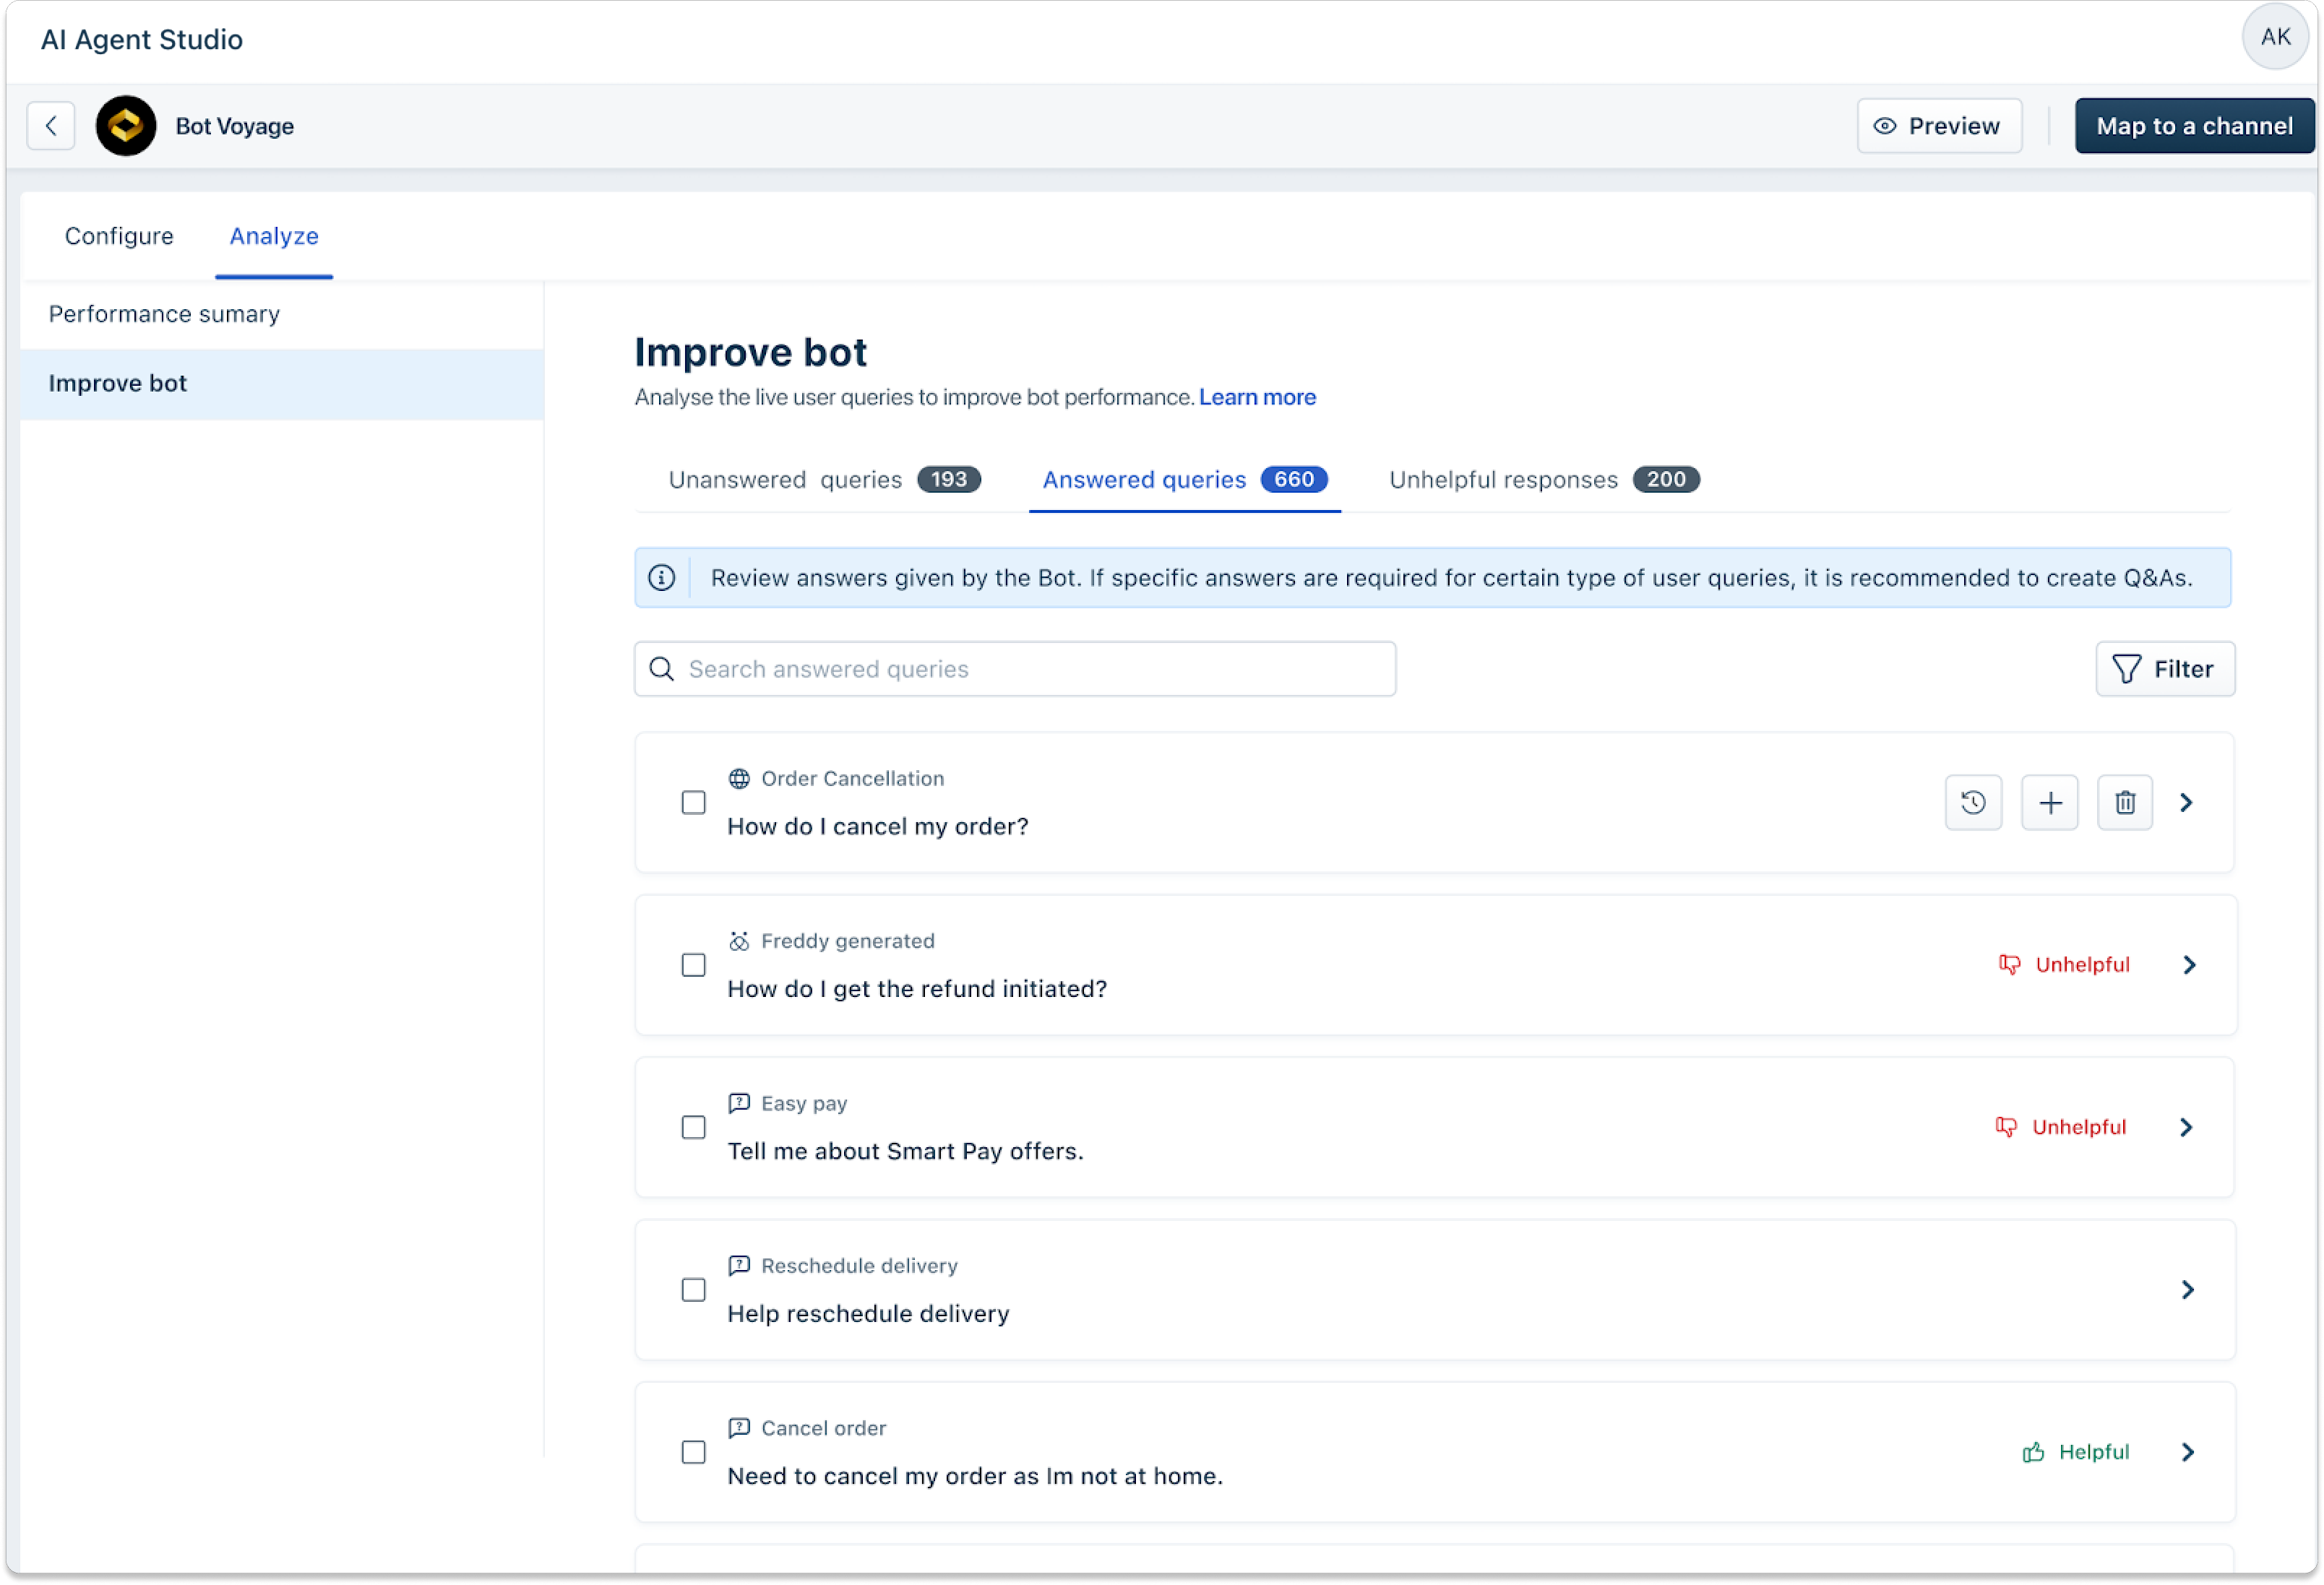This screenshot has height=1585, width=2324.
Task: Delete the Order Cancellation query via trash icon
Action: pos(2124,802)
